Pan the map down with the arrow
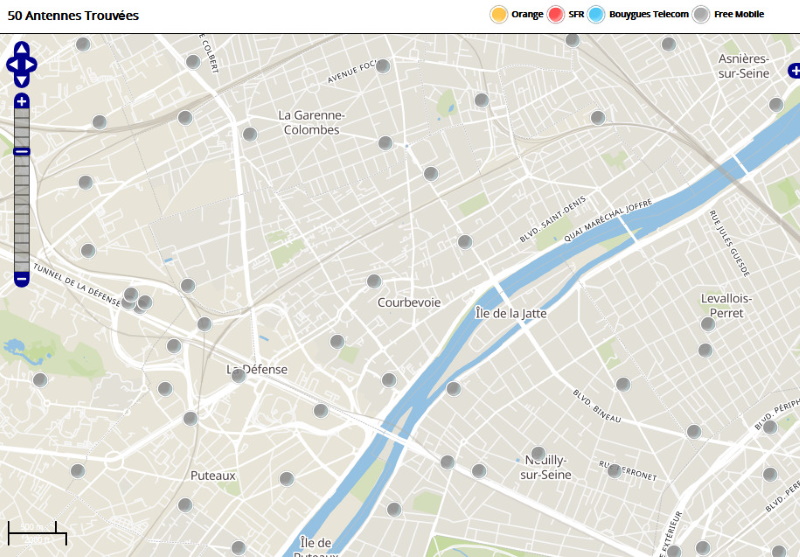 click(x=21, y=80)
